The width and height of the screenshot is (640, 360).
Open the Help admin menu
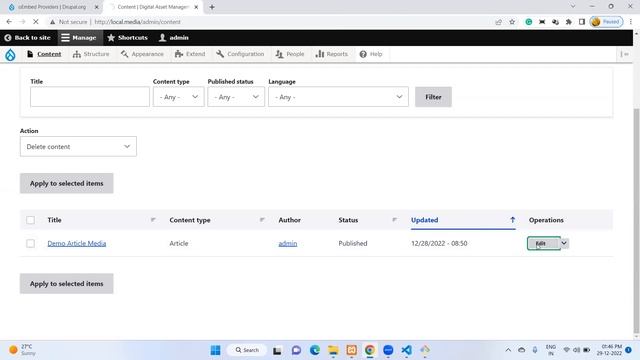(371, 54)
